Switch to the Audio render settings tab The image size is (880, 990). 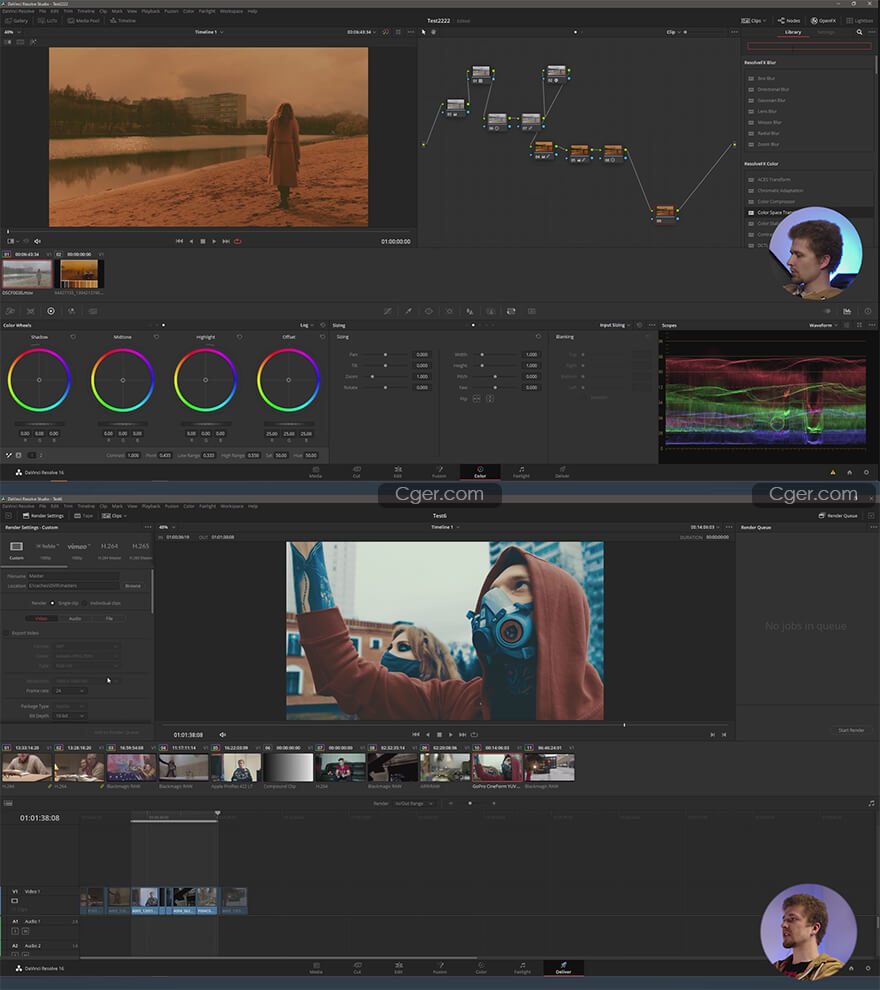coord(75,619)
